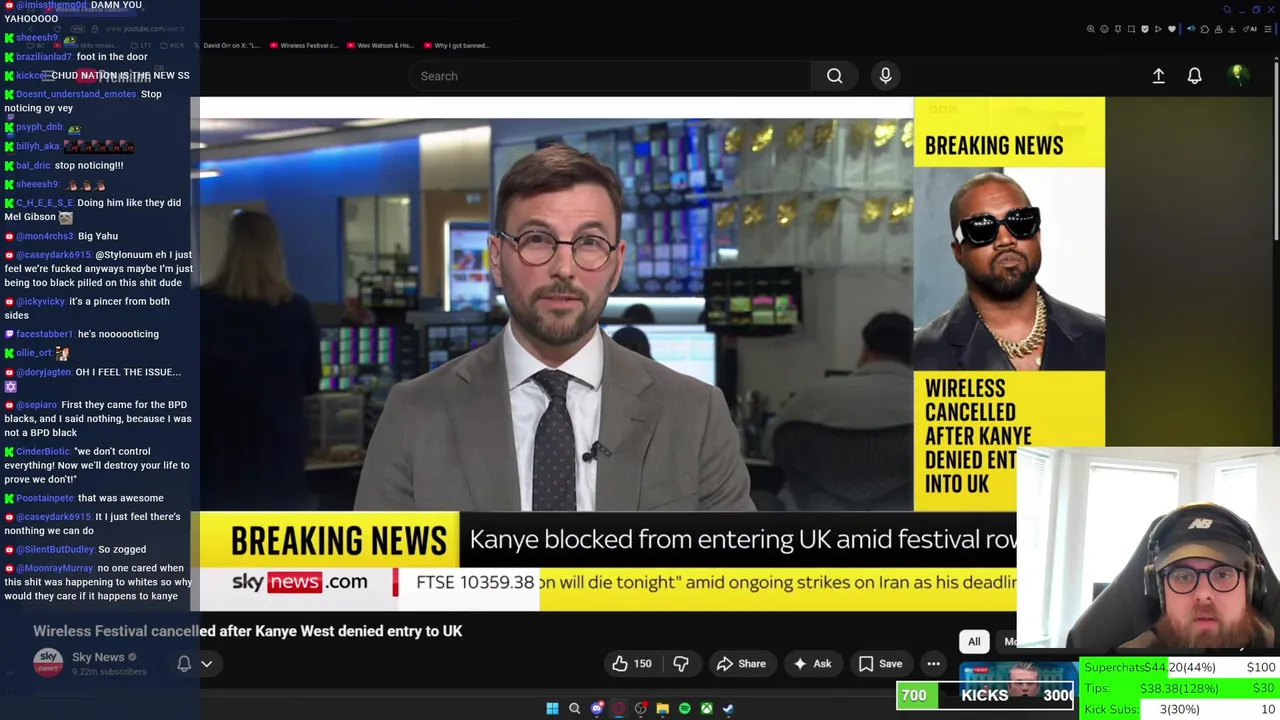1280x720 pixels.
Task: Open the browser easy setup menu icon
Action: [1268, 29]
